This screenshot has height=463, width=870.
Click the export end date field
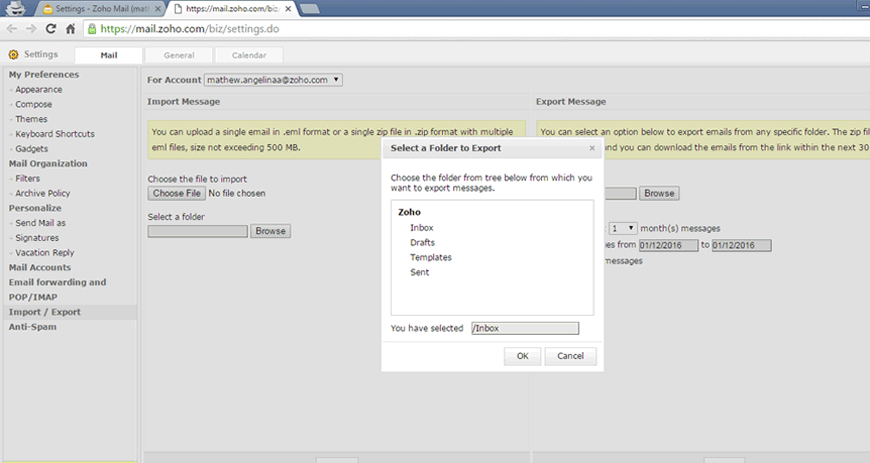coord(741,245)
